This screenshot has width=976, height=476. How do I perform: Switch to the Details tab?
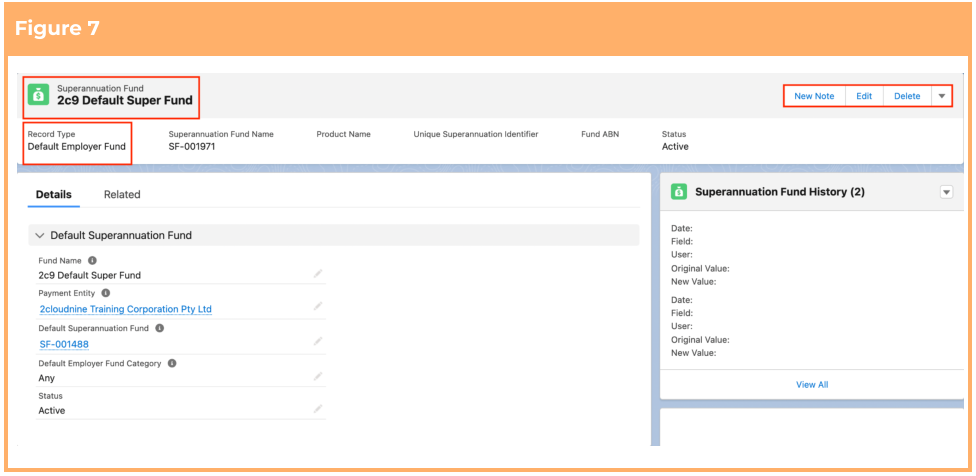(54, 194)
